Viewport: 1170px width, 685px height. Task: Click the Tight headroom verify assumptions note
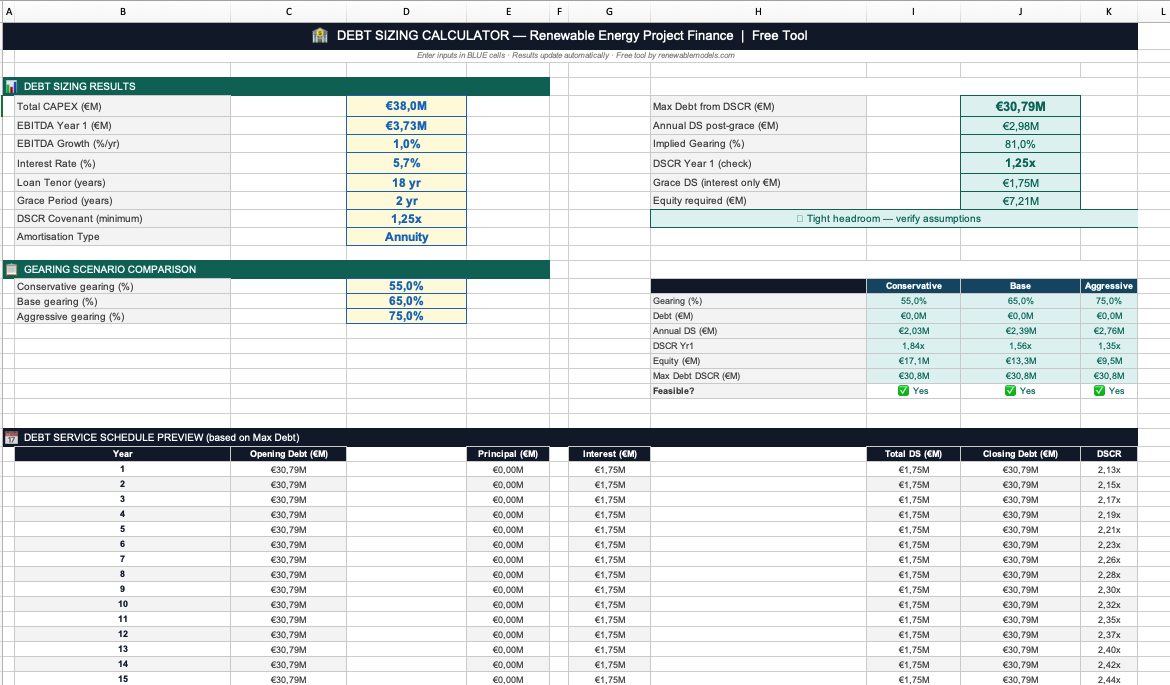point(894,219)
